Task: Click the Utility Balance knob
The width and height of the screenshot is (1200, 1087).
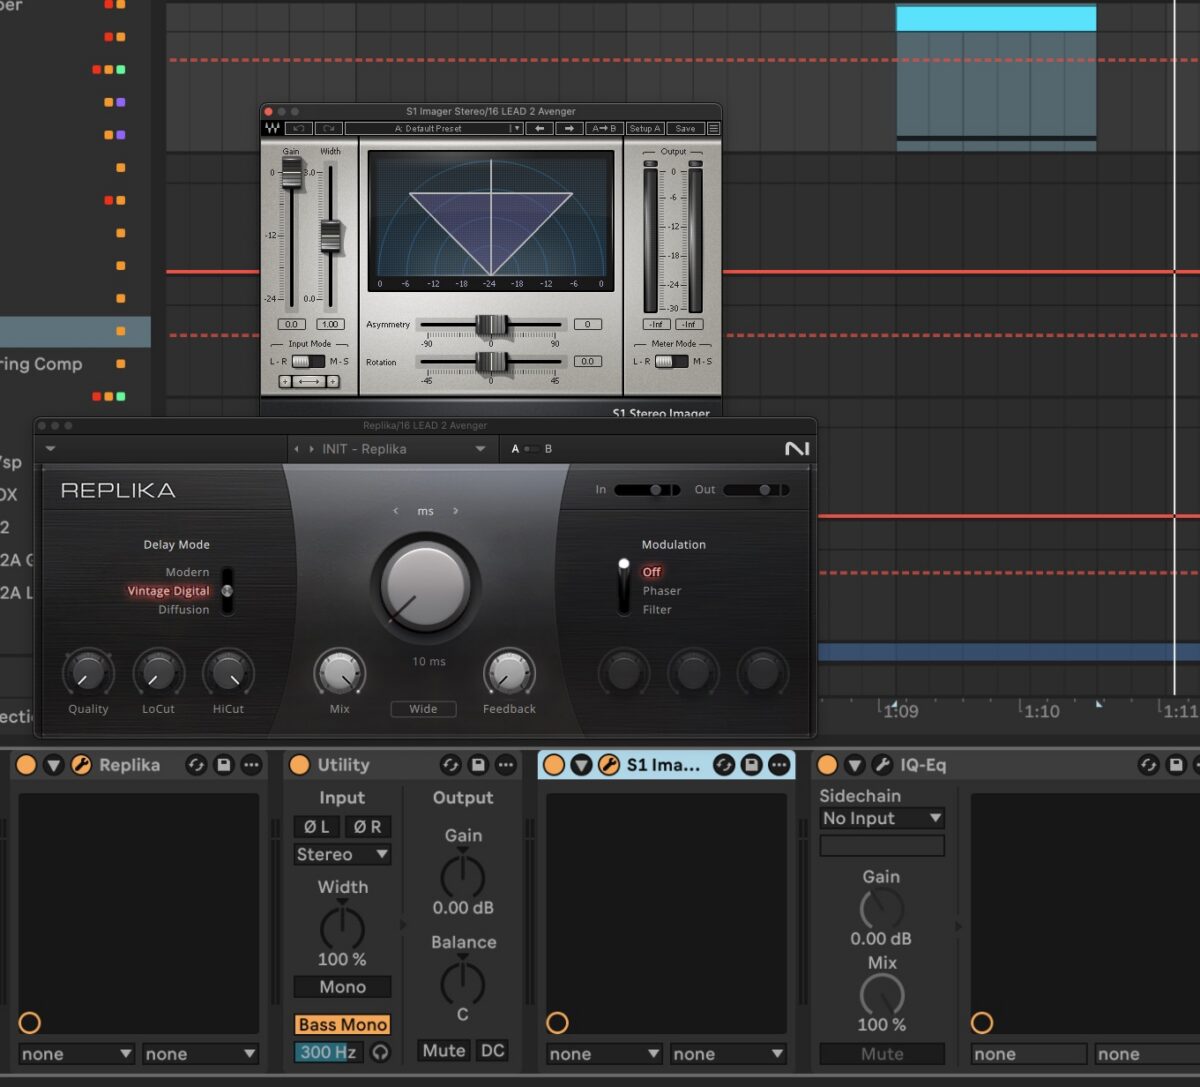Action: pyautogui.click(x=463, y=983)
